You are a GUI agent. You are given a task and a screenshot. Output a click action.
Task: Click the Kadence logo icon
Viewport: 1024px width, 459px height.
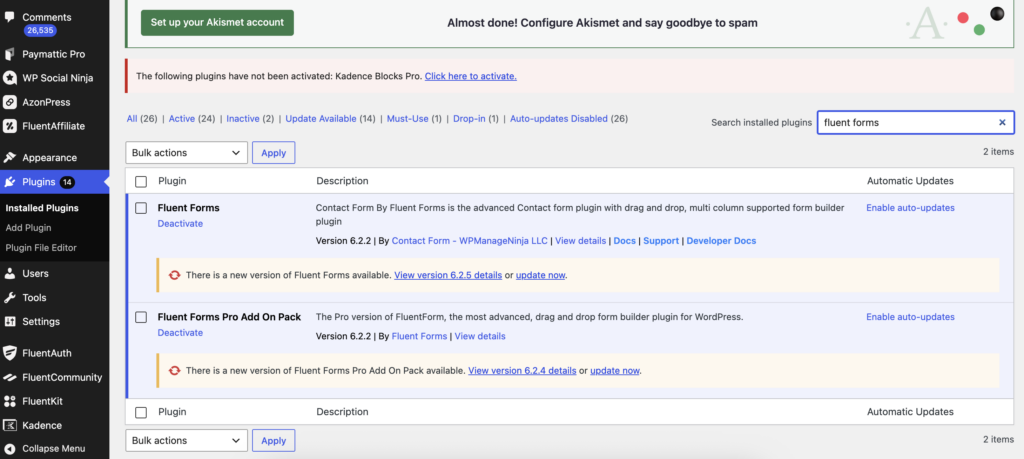tap(10, 425)
